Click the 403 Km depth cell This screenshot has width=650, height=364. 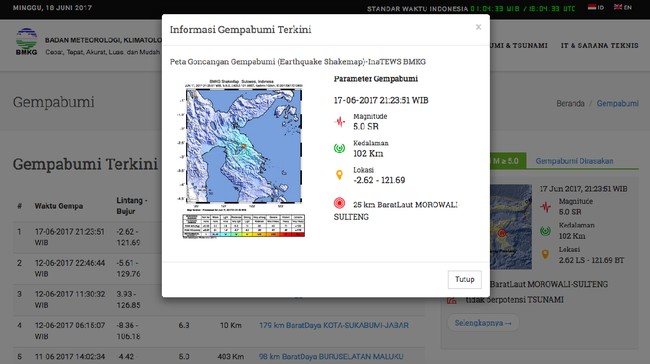pos(230,357)
